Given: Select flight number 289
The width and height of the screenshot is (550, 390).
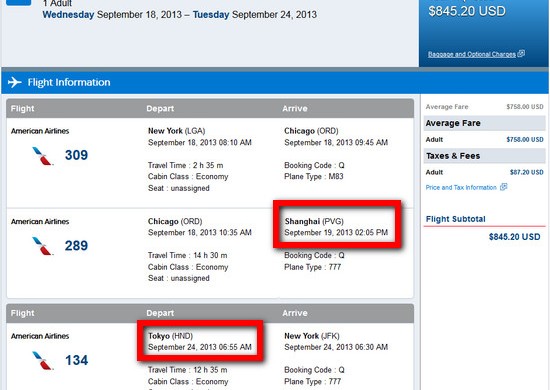Looking at the screenshot, I should pos(76,246).
